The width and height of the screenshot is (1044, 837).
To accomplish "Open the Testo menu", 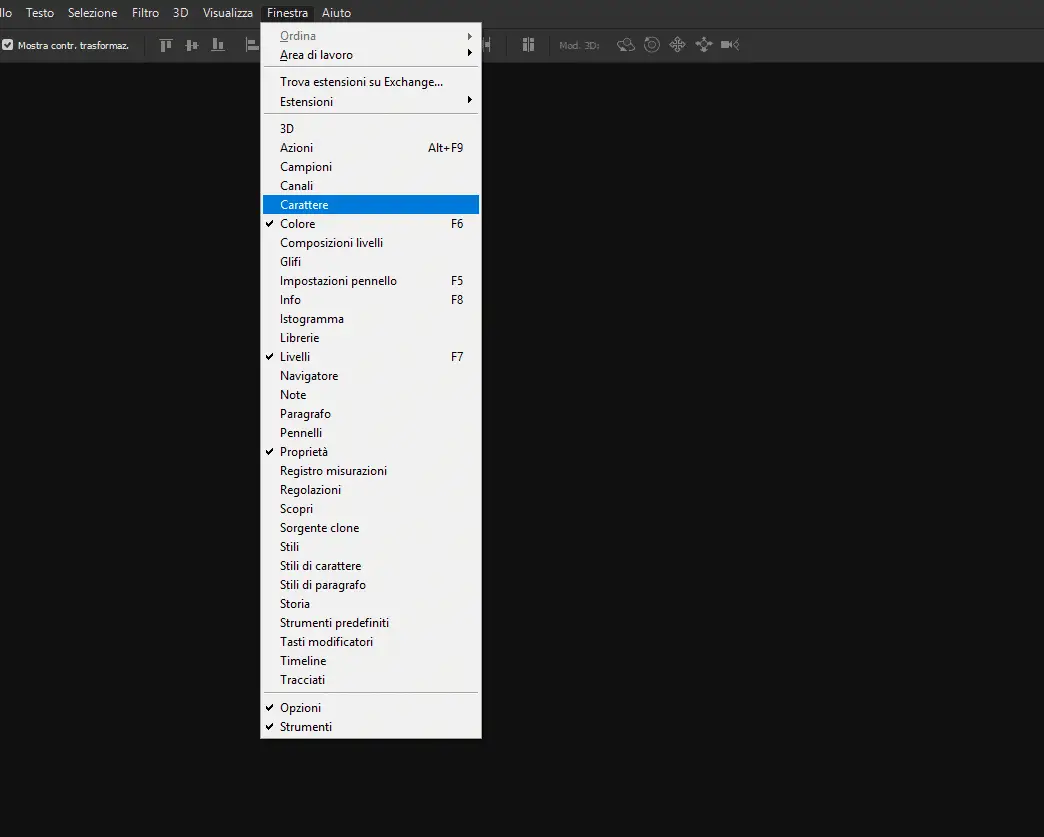I will (40, 13).
